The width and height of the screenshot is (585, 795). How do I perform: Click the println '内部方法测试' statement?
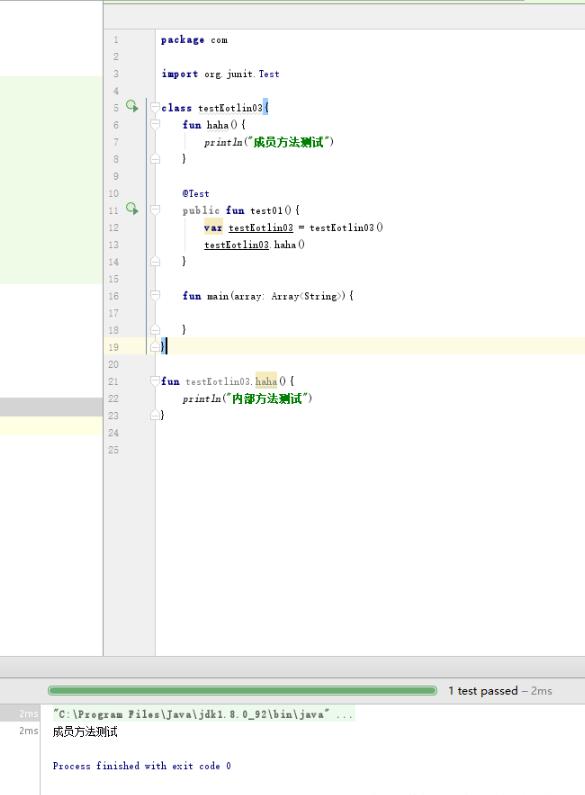coord(247,399)
